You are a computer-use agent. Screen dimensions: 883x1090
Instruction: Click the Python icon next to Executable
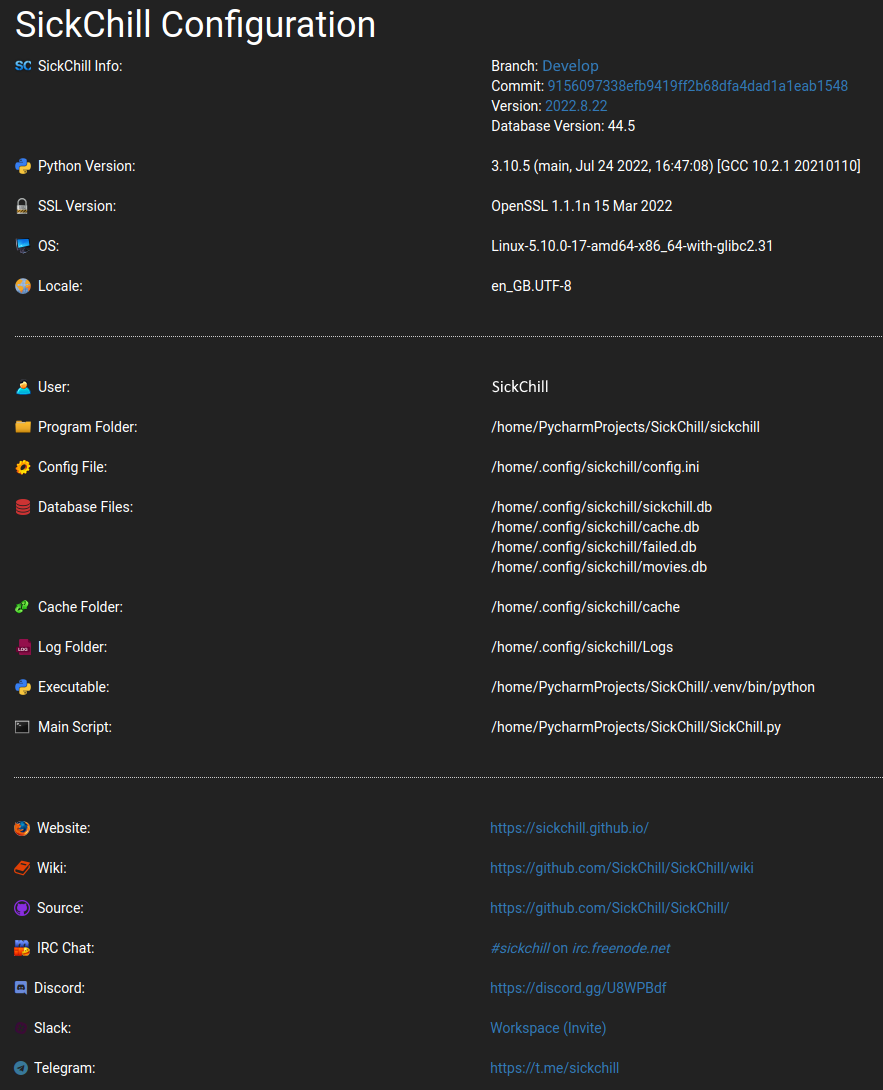point(23,688)
